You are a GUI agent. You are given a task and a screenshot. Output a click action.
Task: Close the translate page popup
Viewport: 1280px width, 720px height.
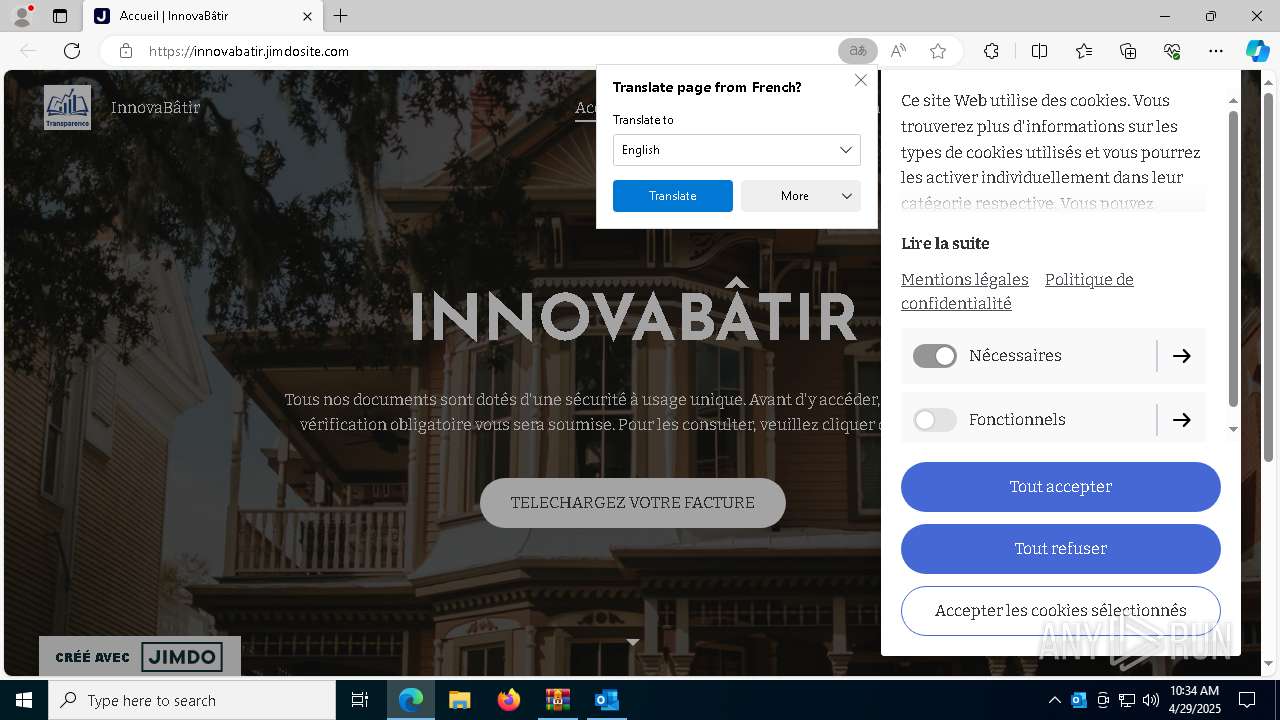pos(861,80)
